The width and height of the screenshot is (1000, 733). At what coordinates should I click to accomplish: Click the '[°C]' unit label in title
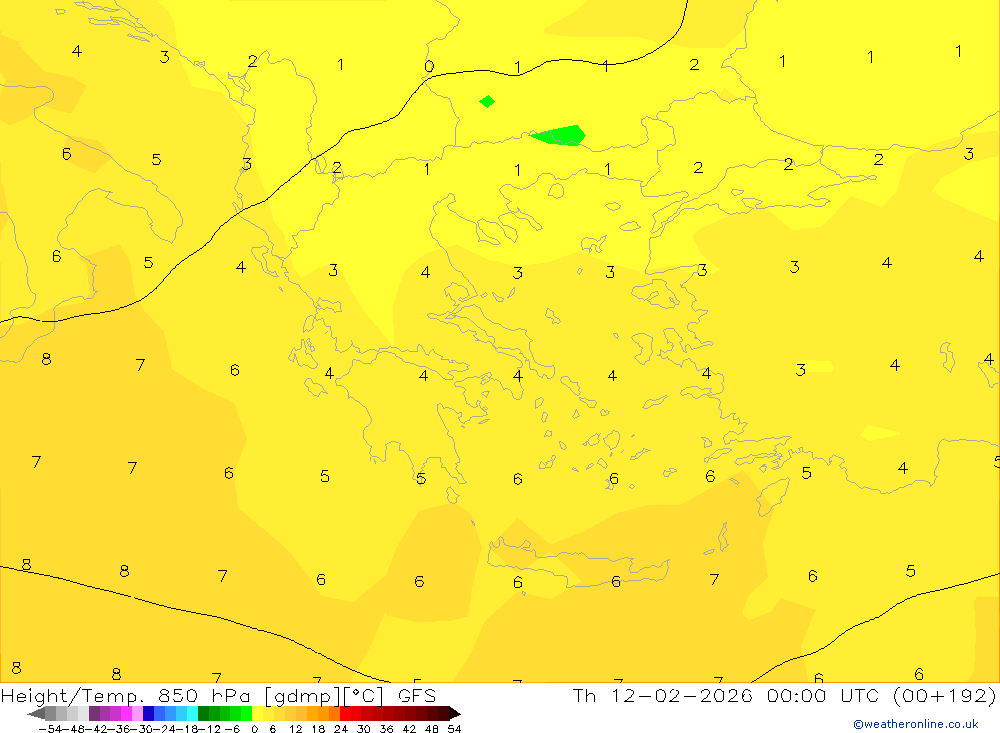[362, 695]
